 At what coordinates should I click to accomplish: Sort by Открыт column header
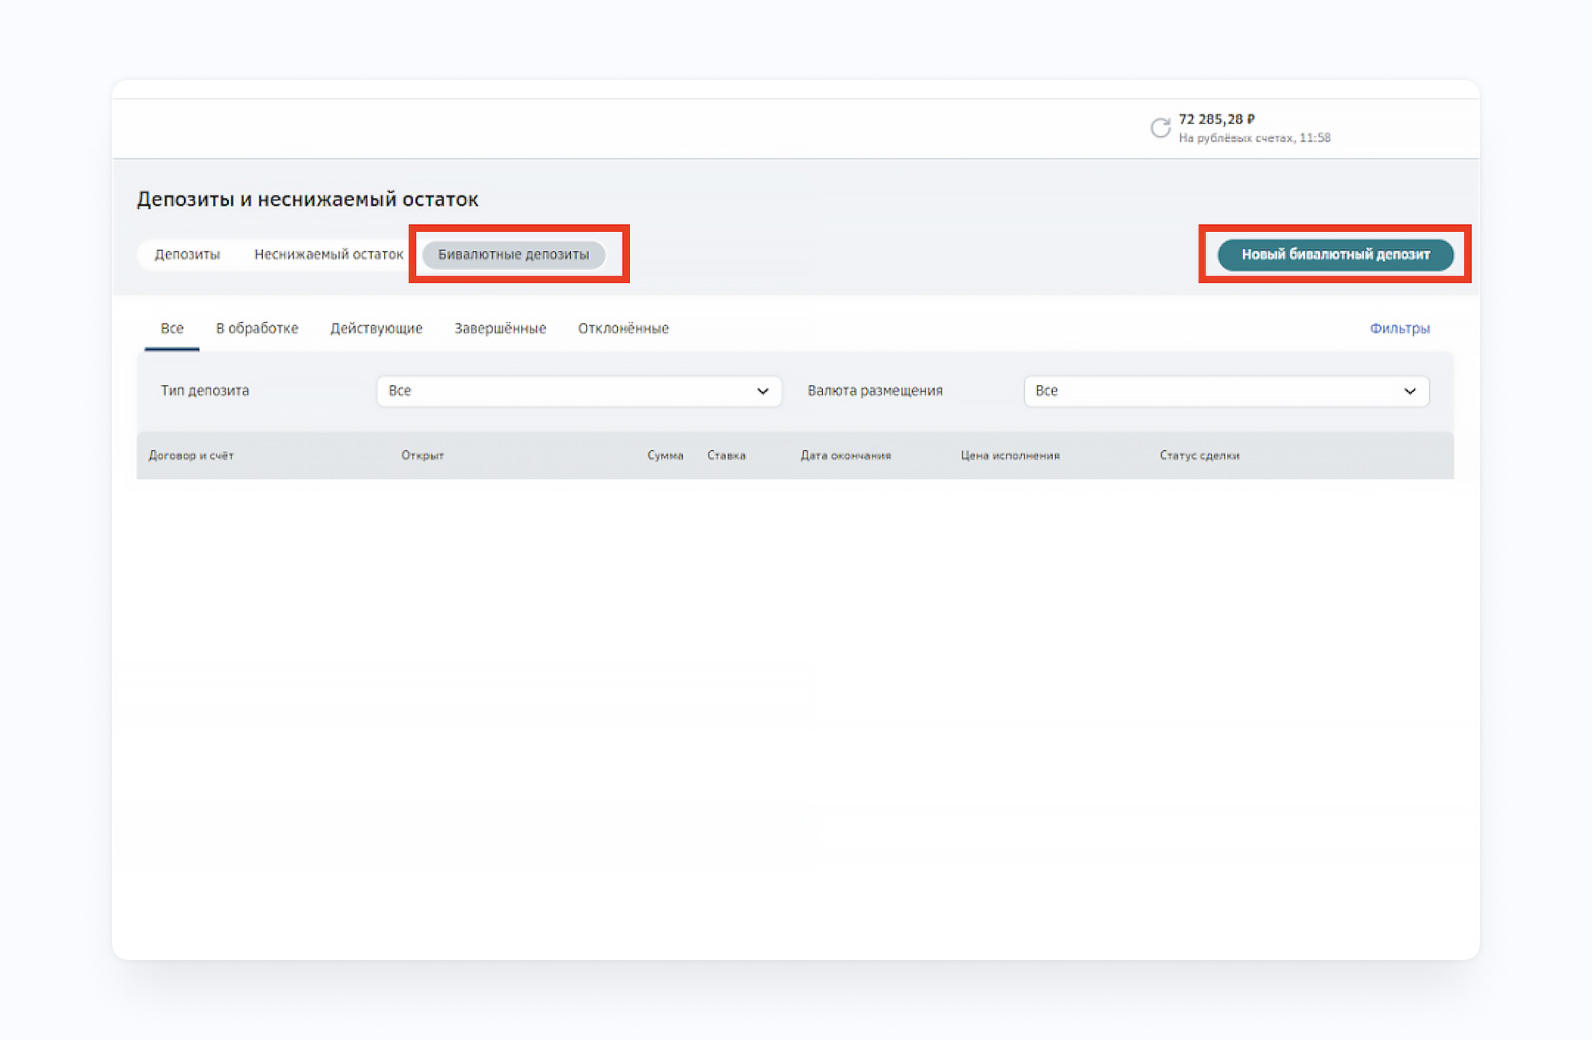click(x=423, y=456)
